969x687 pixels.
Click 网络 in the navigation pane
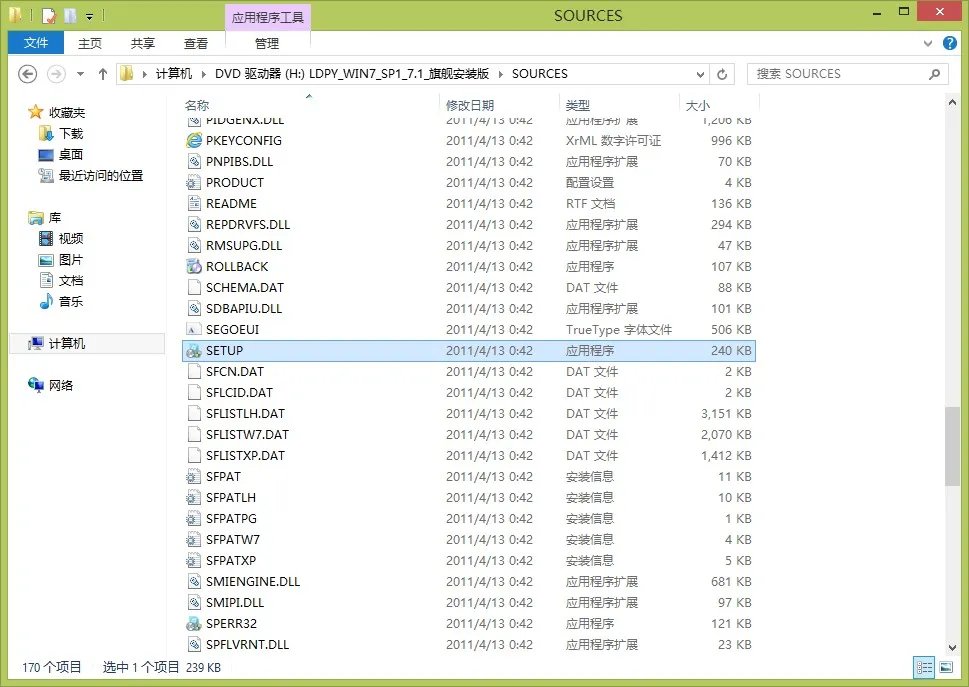coord(61,385)
